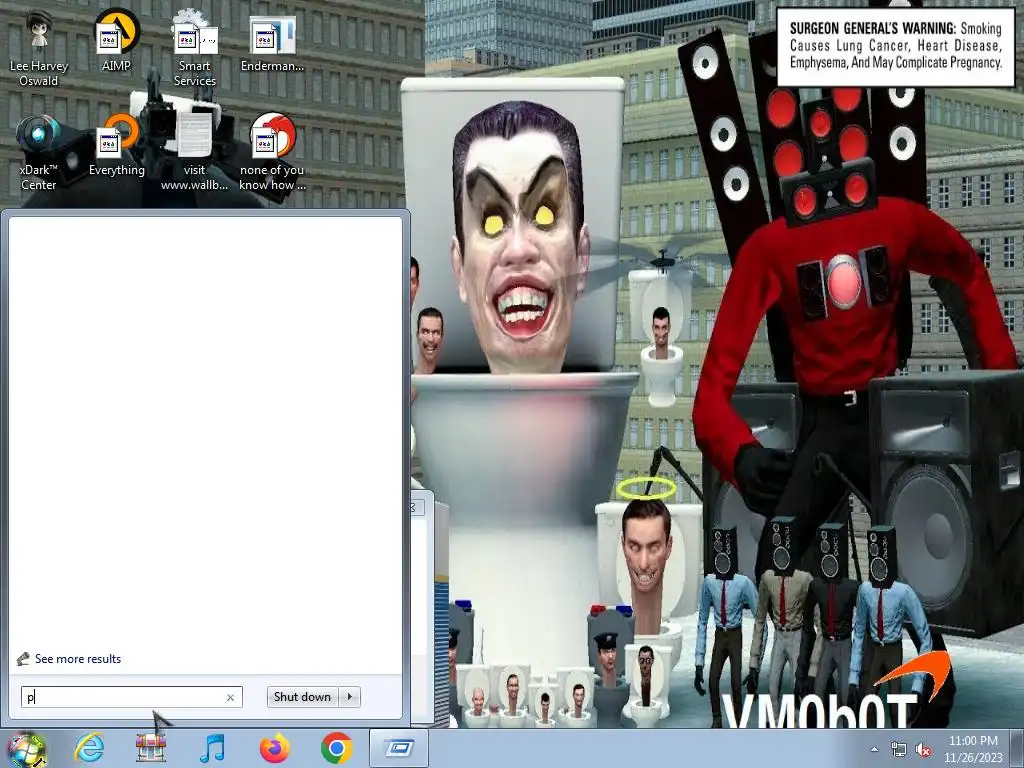Clear the Start menu search box

pos(230,697)
